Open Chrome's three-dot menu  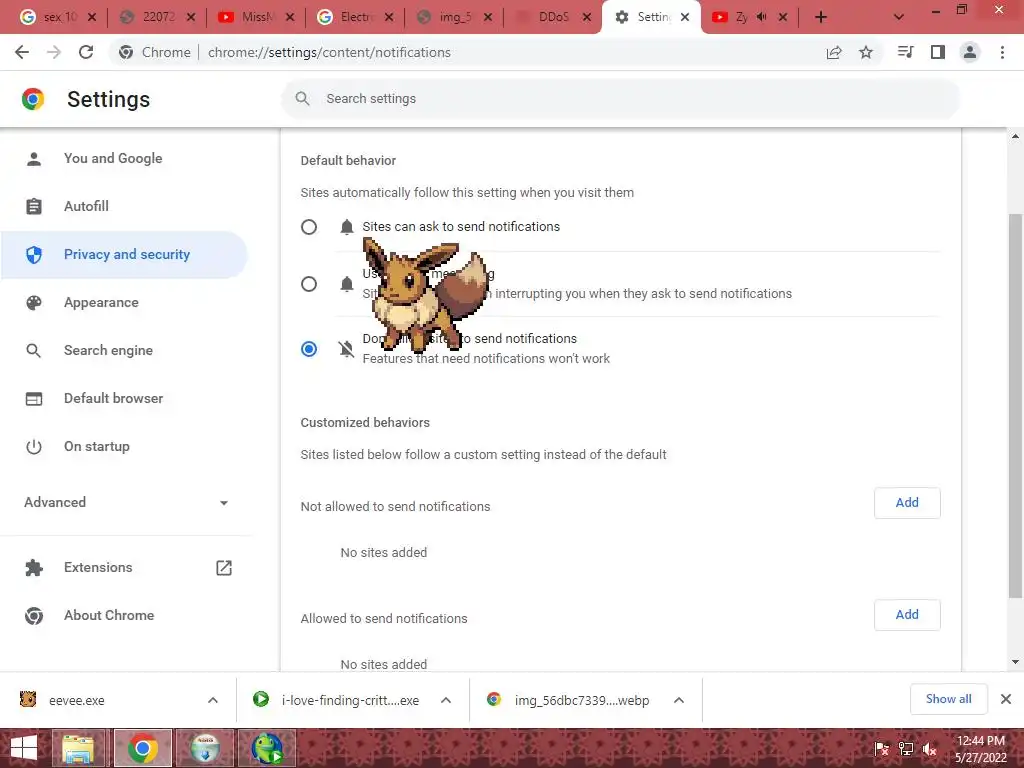(x=1002, y=52)
